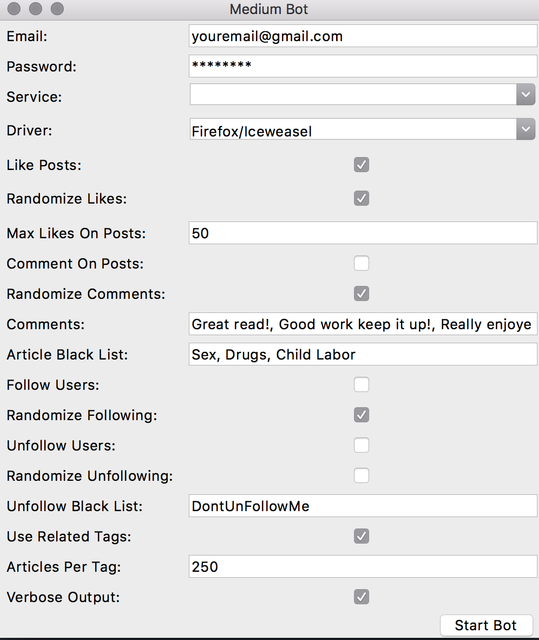Enable the Like Posts checkbox
The width and height of the screenshot is (539, 640).
(362, 165)
